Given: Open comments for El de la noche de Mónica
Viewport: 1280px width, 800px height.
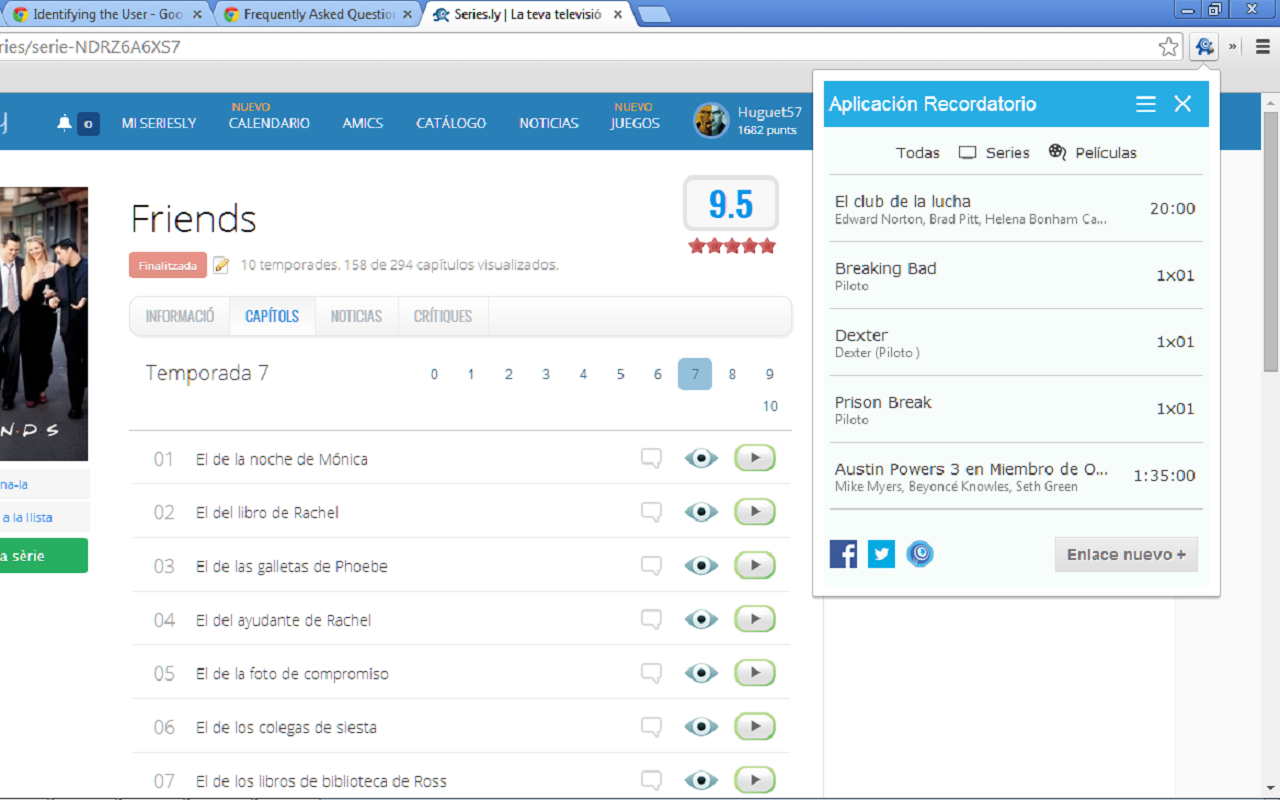Looking at the screenshot, I should click(651, 458).
